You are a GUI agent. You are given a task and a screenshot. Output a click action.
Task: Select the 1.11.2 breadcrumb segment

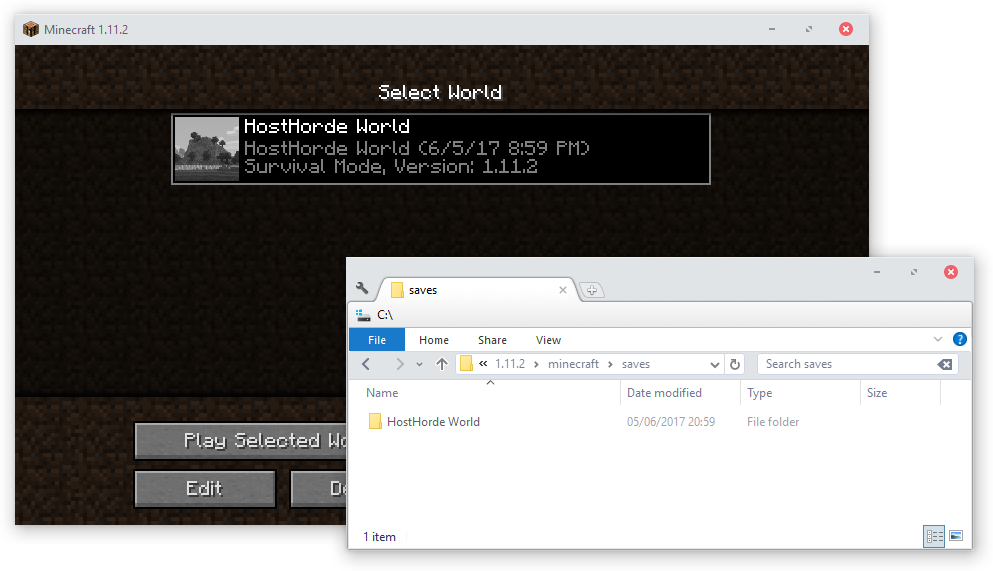(510, 364)
